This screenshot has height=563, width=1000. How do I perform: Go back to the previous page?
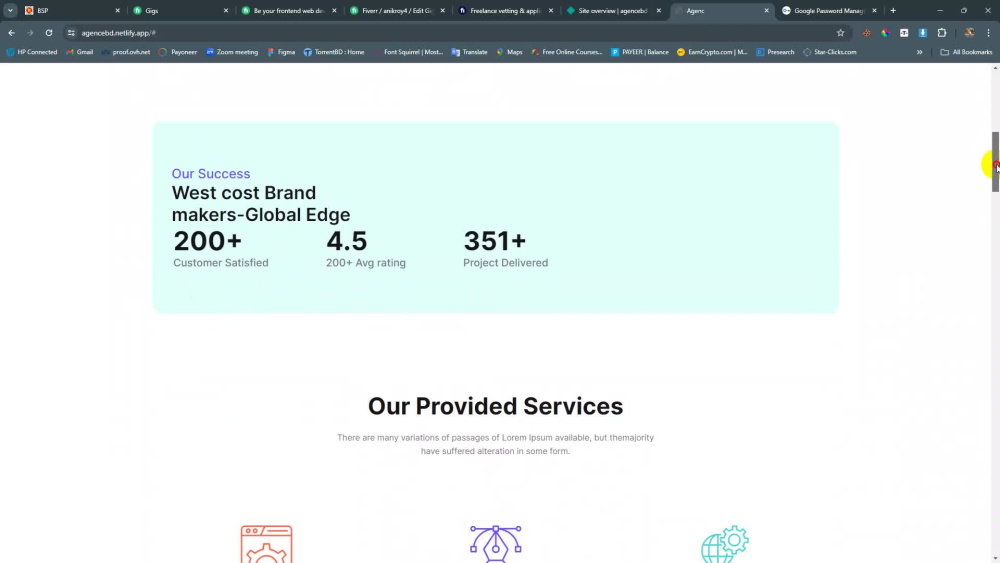[x=11, y=33]
